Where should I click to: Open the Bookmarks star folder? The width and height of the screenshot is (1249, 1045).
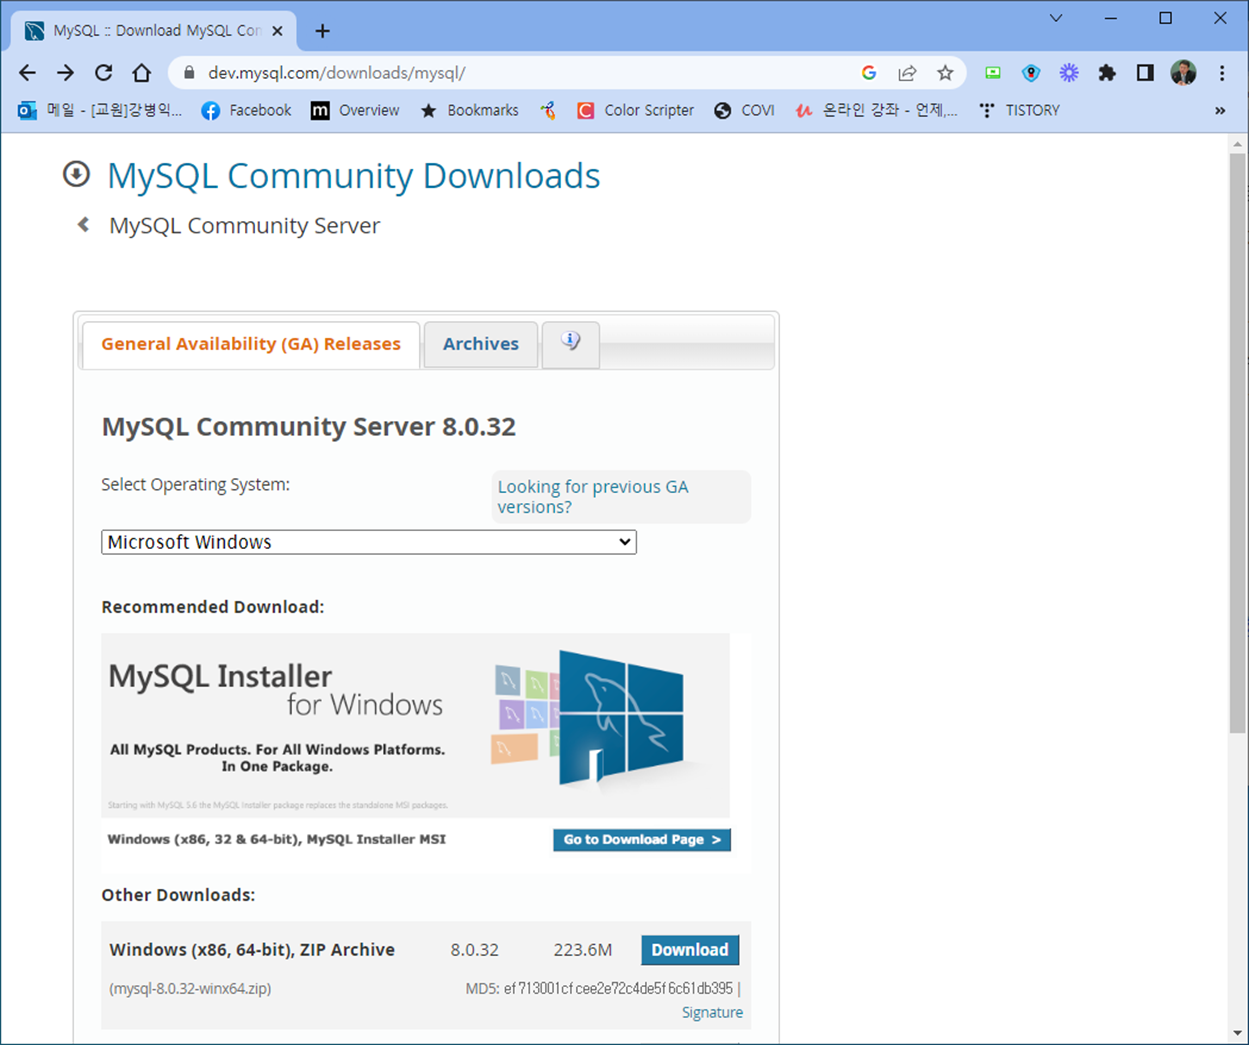469,110
